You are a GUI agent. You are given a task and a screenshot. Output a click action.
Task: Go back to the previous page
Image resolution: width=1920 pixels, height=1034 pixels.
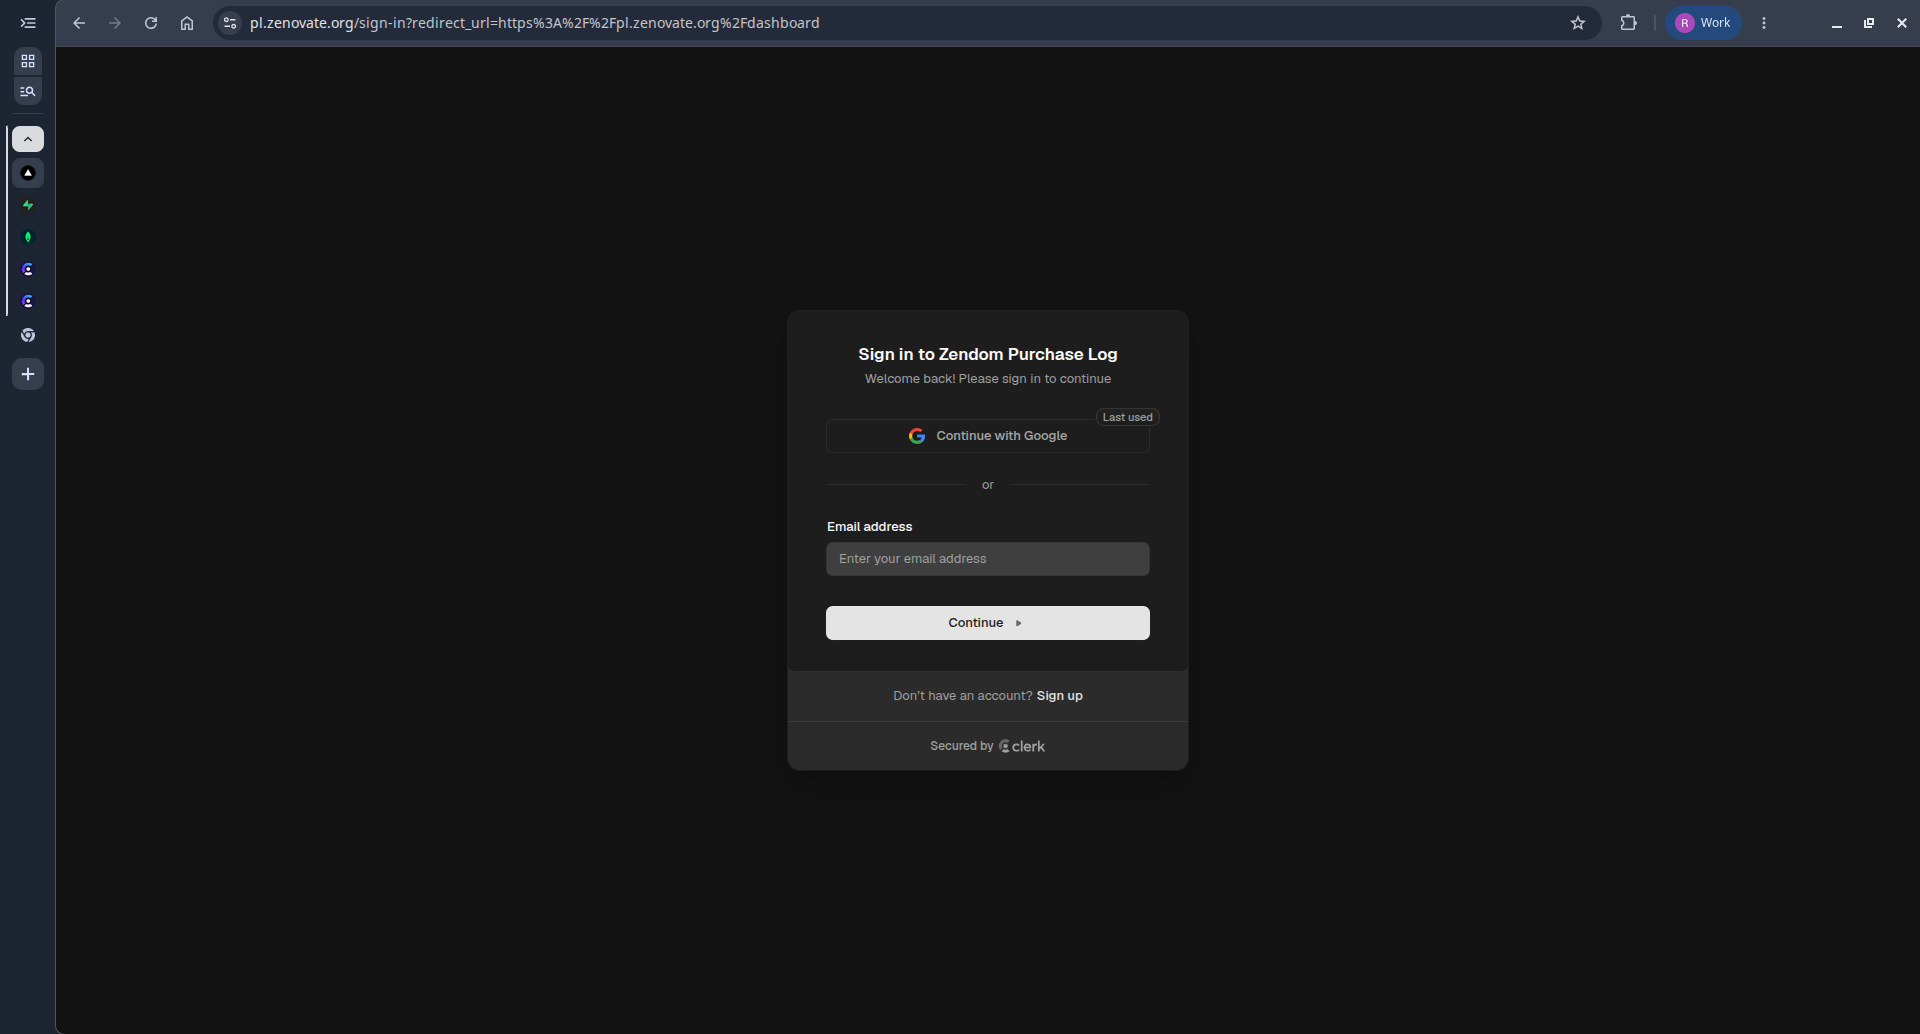pyautogui.click(x=79, y=23)
